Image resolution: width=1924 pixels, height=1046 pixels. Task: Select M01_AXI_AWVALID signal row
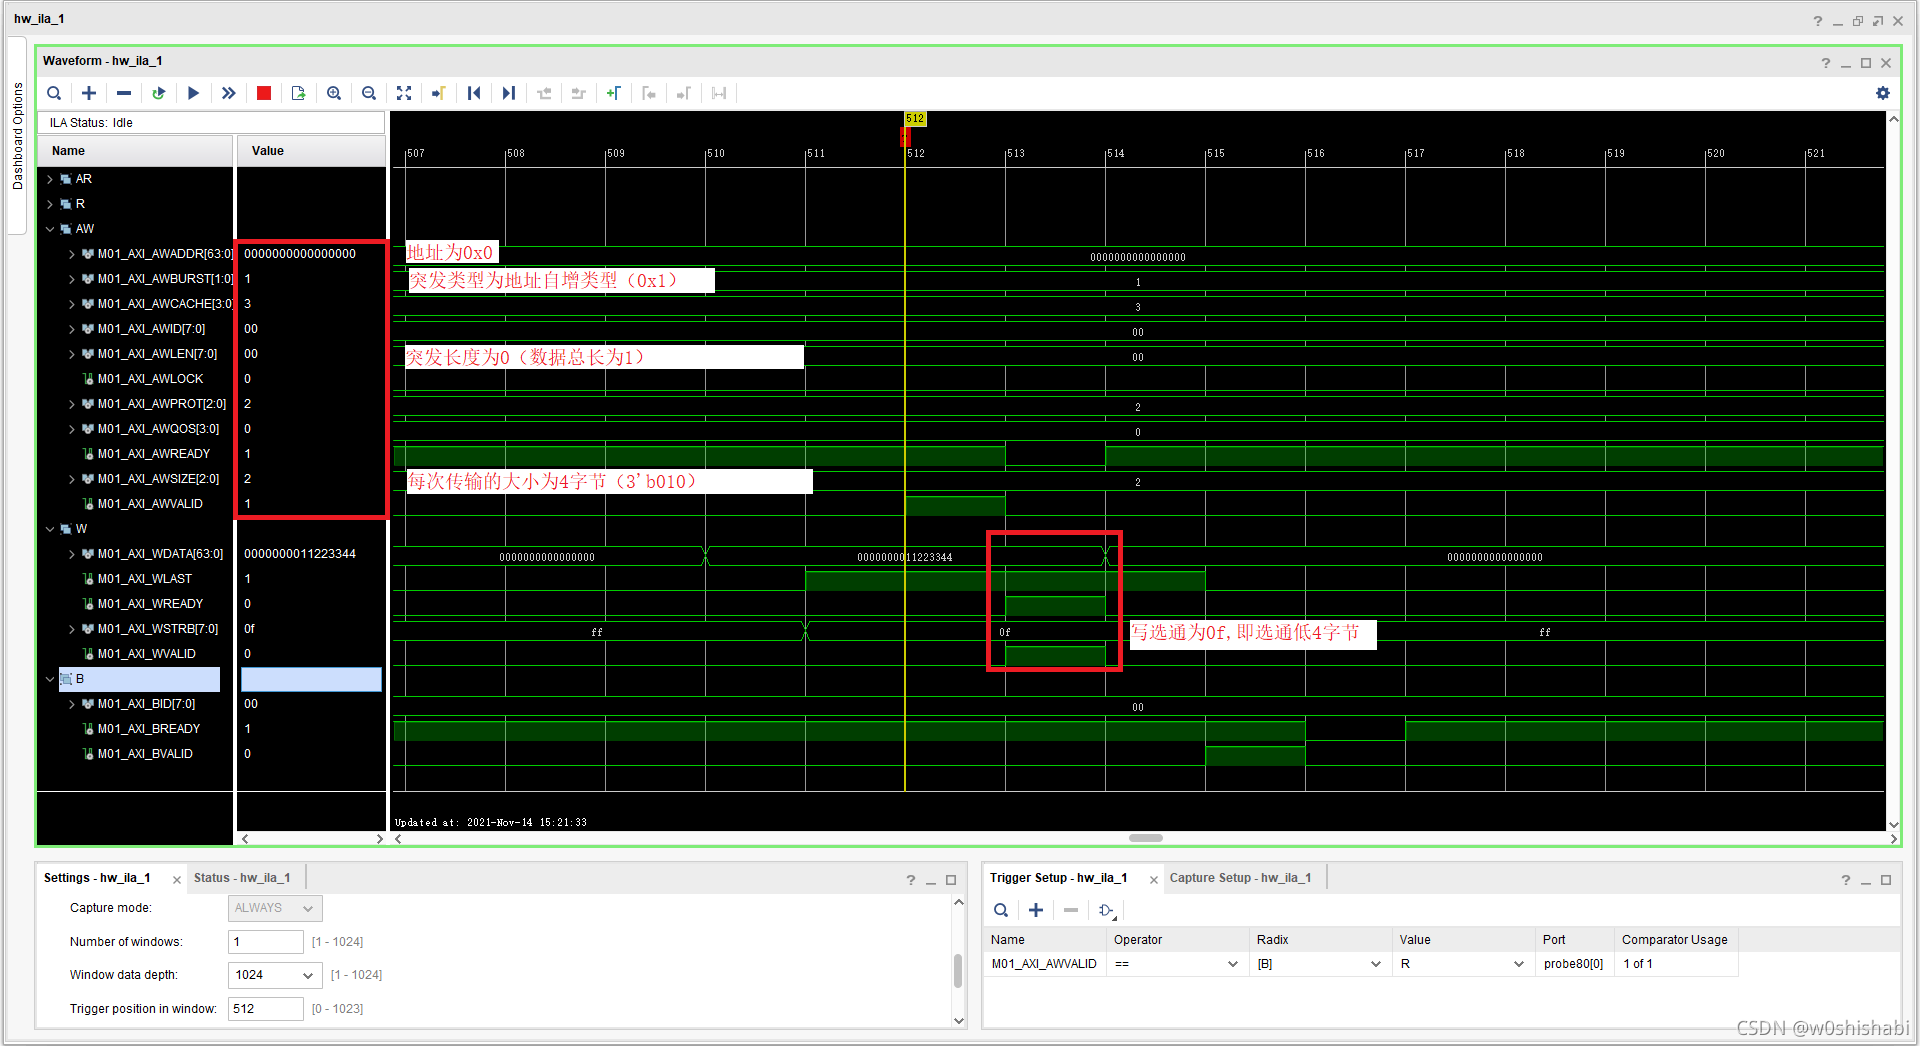pos(150,504)
